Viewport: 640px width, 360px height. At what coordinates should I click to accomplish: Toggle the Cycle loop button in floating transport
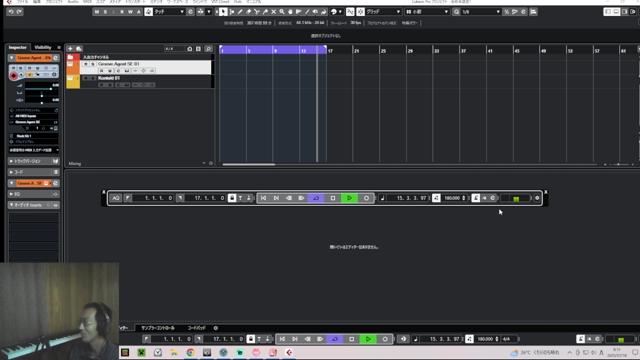(316, 198)
